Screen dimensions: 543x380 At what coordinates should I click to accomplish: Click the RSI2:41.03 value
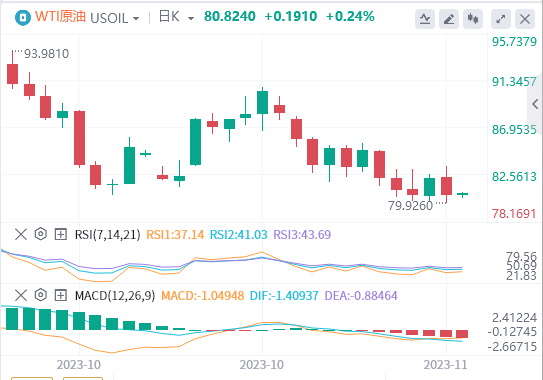click(x=239, y=235)
